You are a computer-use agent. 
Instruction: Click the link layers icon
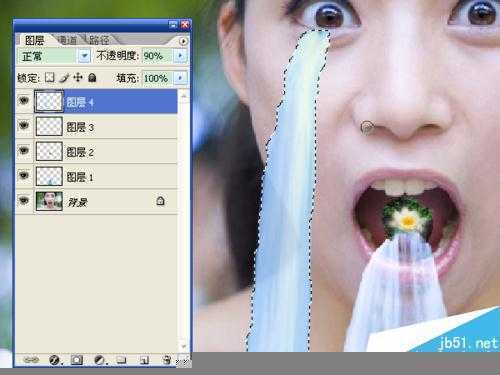[x=31, y=360]
